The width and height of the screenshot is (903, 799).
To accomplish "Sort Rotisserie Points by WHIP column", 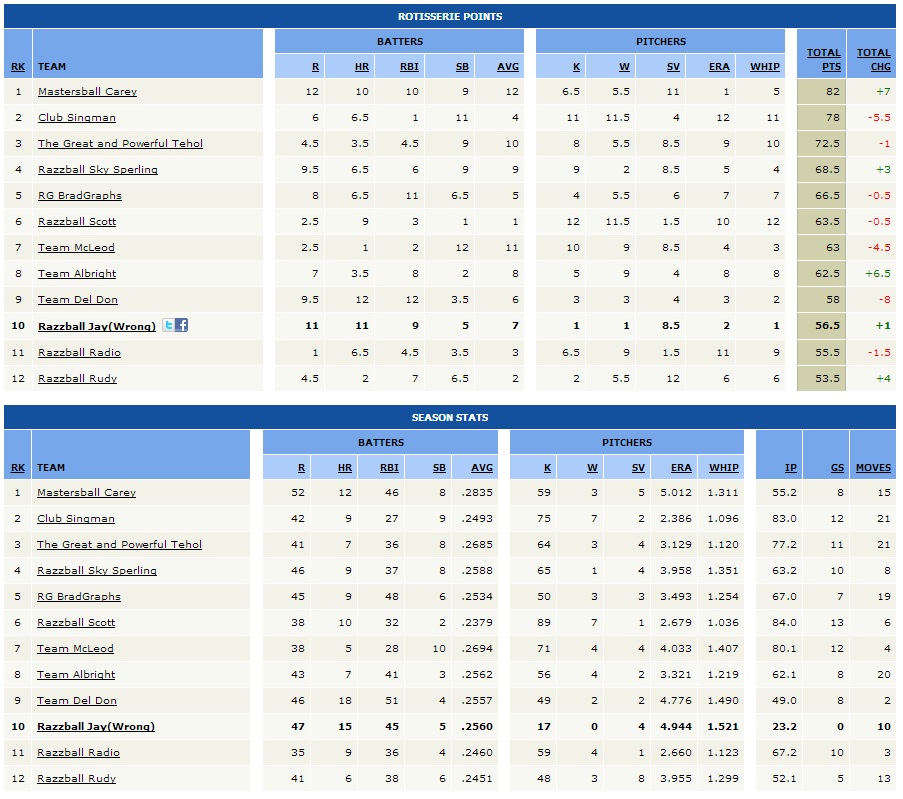I will click(765, 67).
